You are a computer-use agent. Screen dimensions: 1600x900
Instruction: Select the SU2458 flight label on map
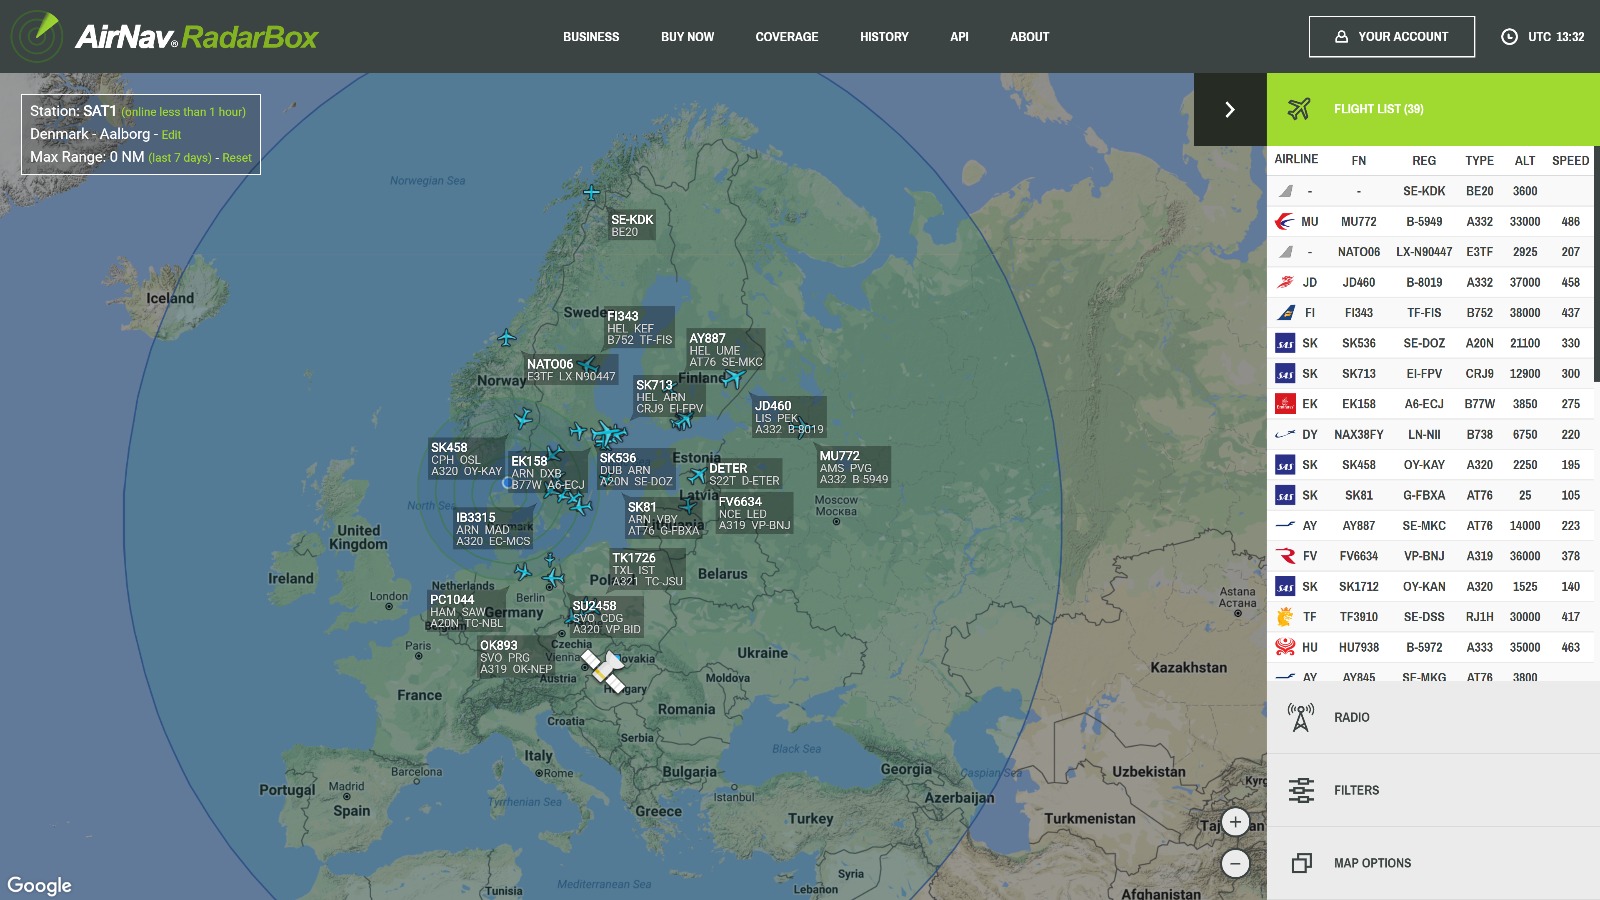pos(606,617)
